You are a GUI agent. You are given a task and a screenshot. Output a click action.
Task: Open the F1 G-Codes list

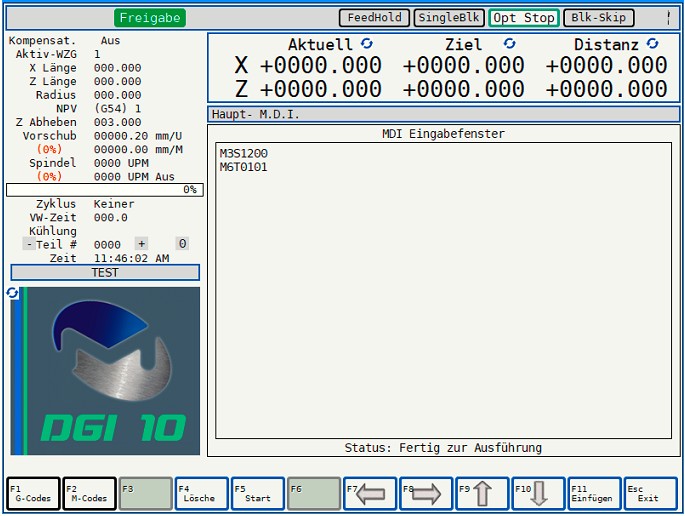pyautogui.click(x=33, y=494)
